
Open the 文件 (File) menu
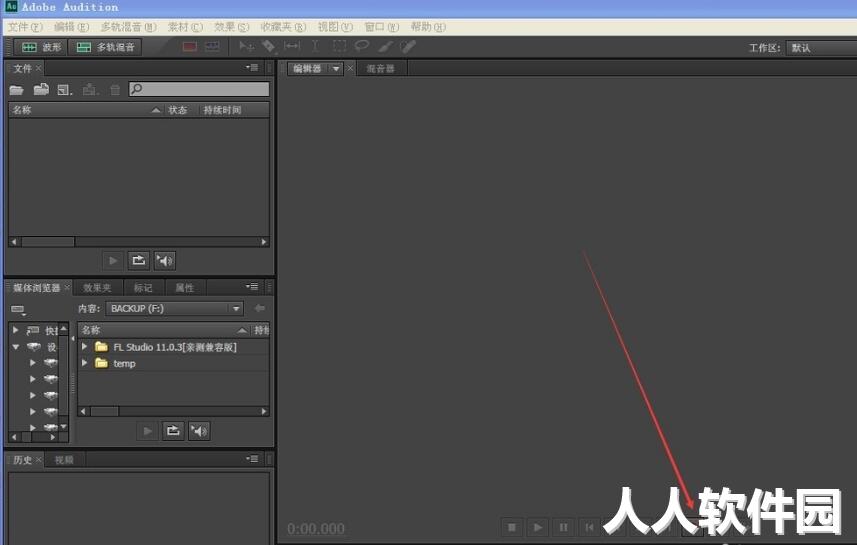pos(25,27)
